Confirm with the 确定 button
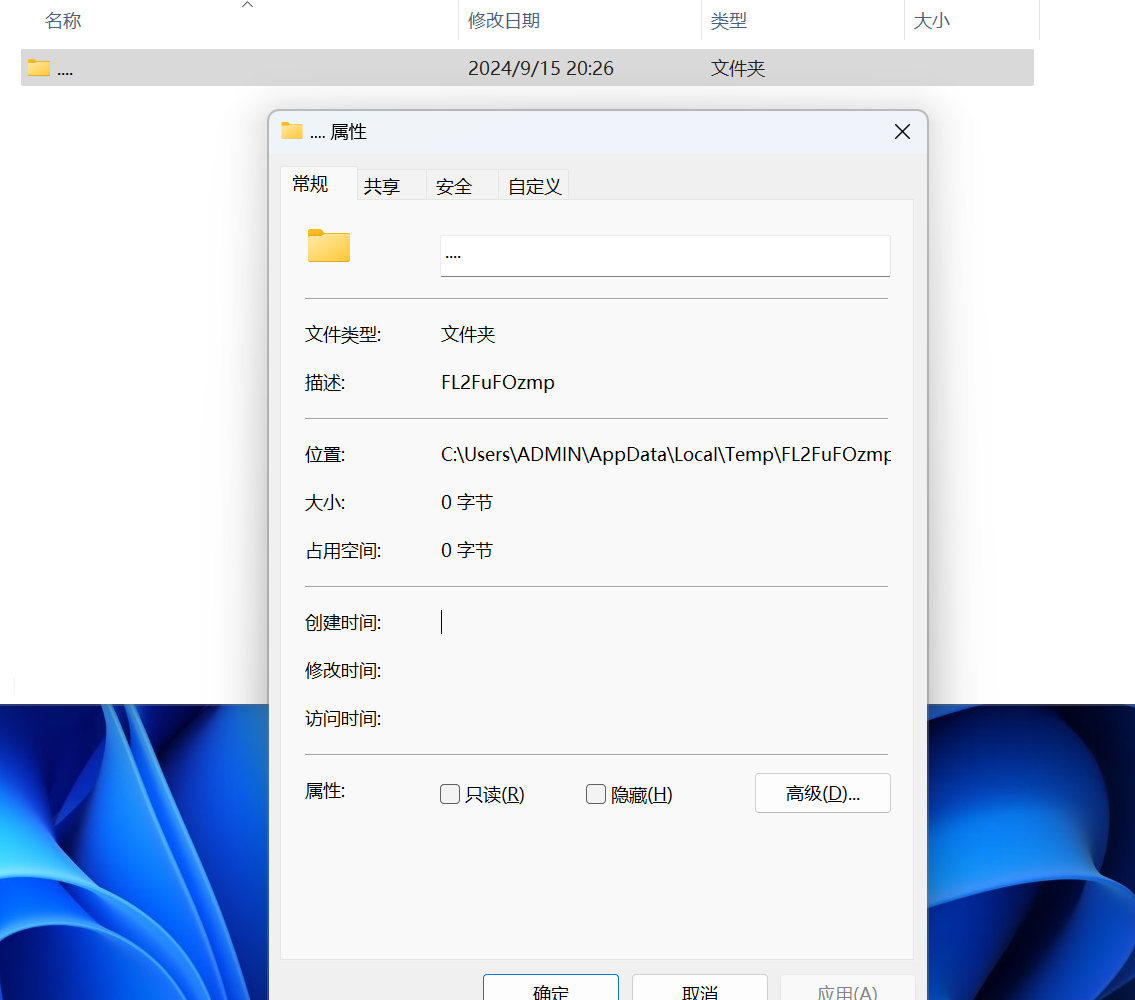This screenshot has height=1000, width=1135. (x=551, y=990)
